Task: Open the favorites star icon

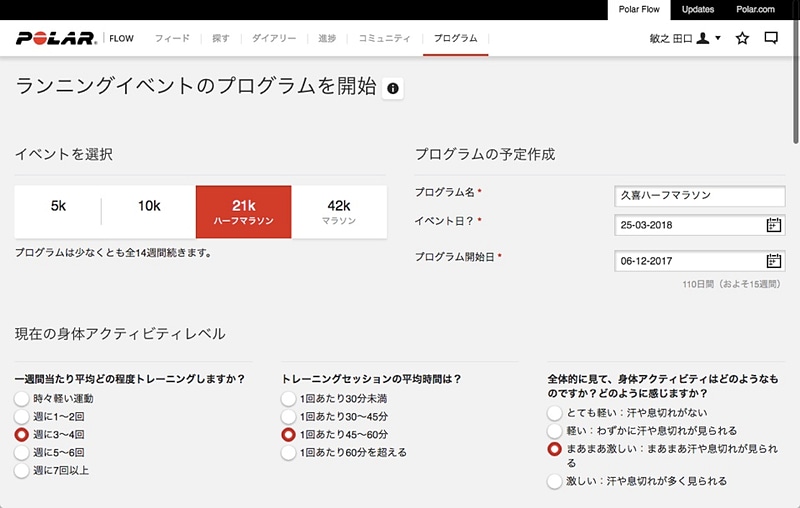Action: tap(742, 38)
